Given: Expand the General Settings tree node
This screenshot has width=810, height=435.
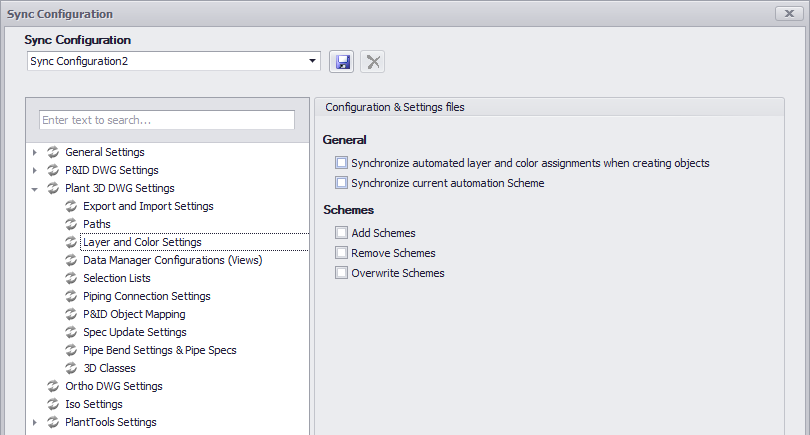Looking at the screenshot, I should tap(35, 152).
